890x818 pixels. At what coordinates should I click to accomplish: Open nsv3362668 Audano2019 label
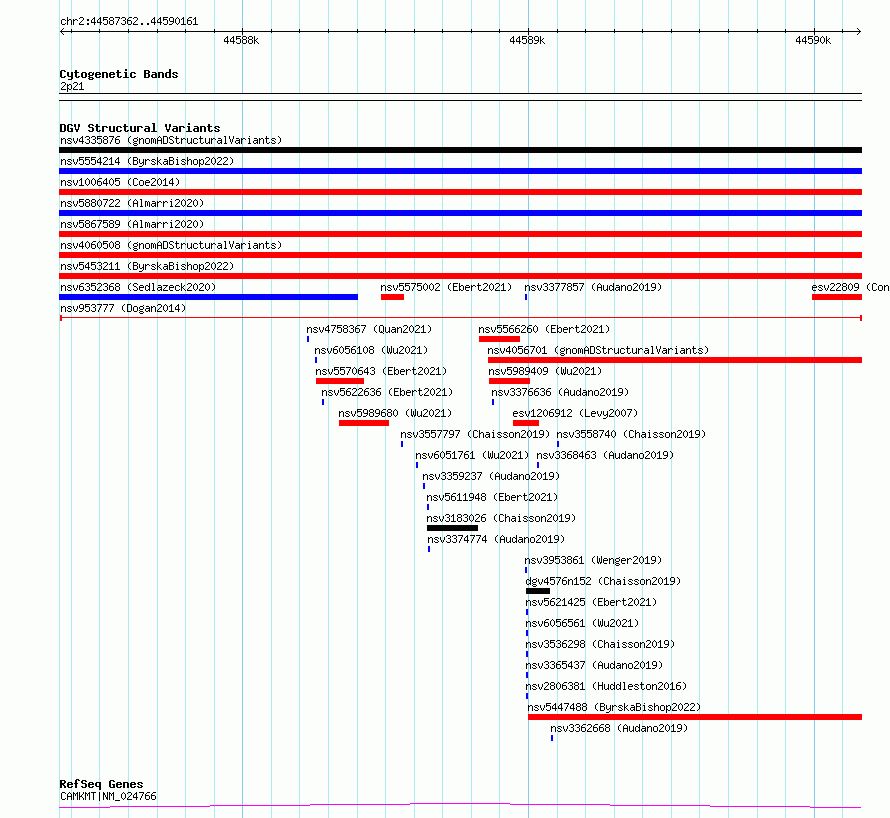[x=619, y=728]
